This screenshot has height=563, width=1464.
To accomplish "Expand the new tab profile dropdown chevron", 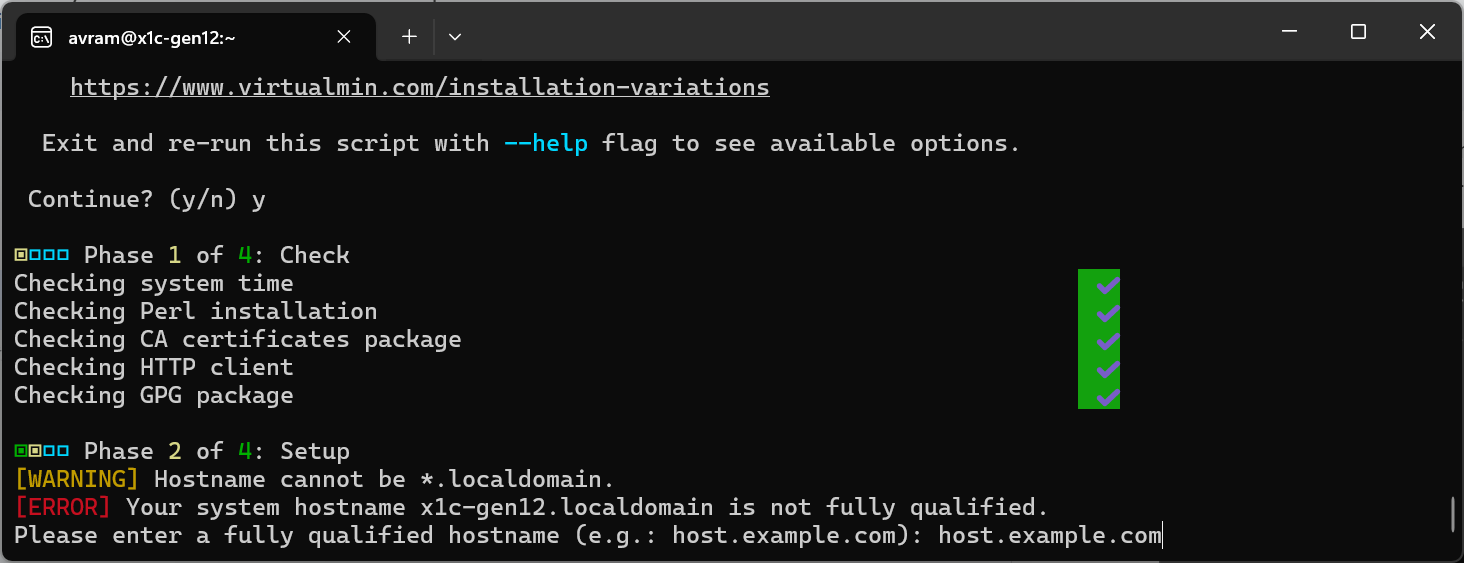I will [455, 37].
